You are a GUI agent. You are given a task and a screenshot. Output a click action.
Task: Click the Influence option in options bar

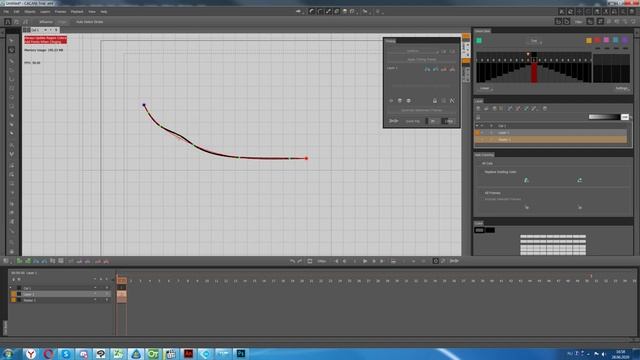[46, 22]
